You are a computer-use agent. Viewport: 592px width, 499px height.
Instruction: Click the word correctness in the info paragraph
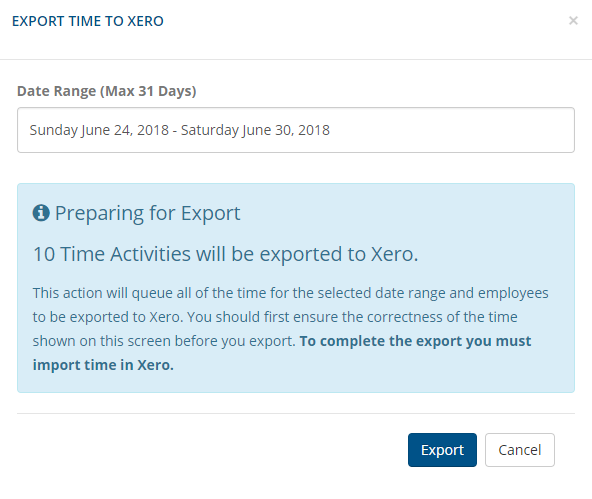click(x=404, y=317)
